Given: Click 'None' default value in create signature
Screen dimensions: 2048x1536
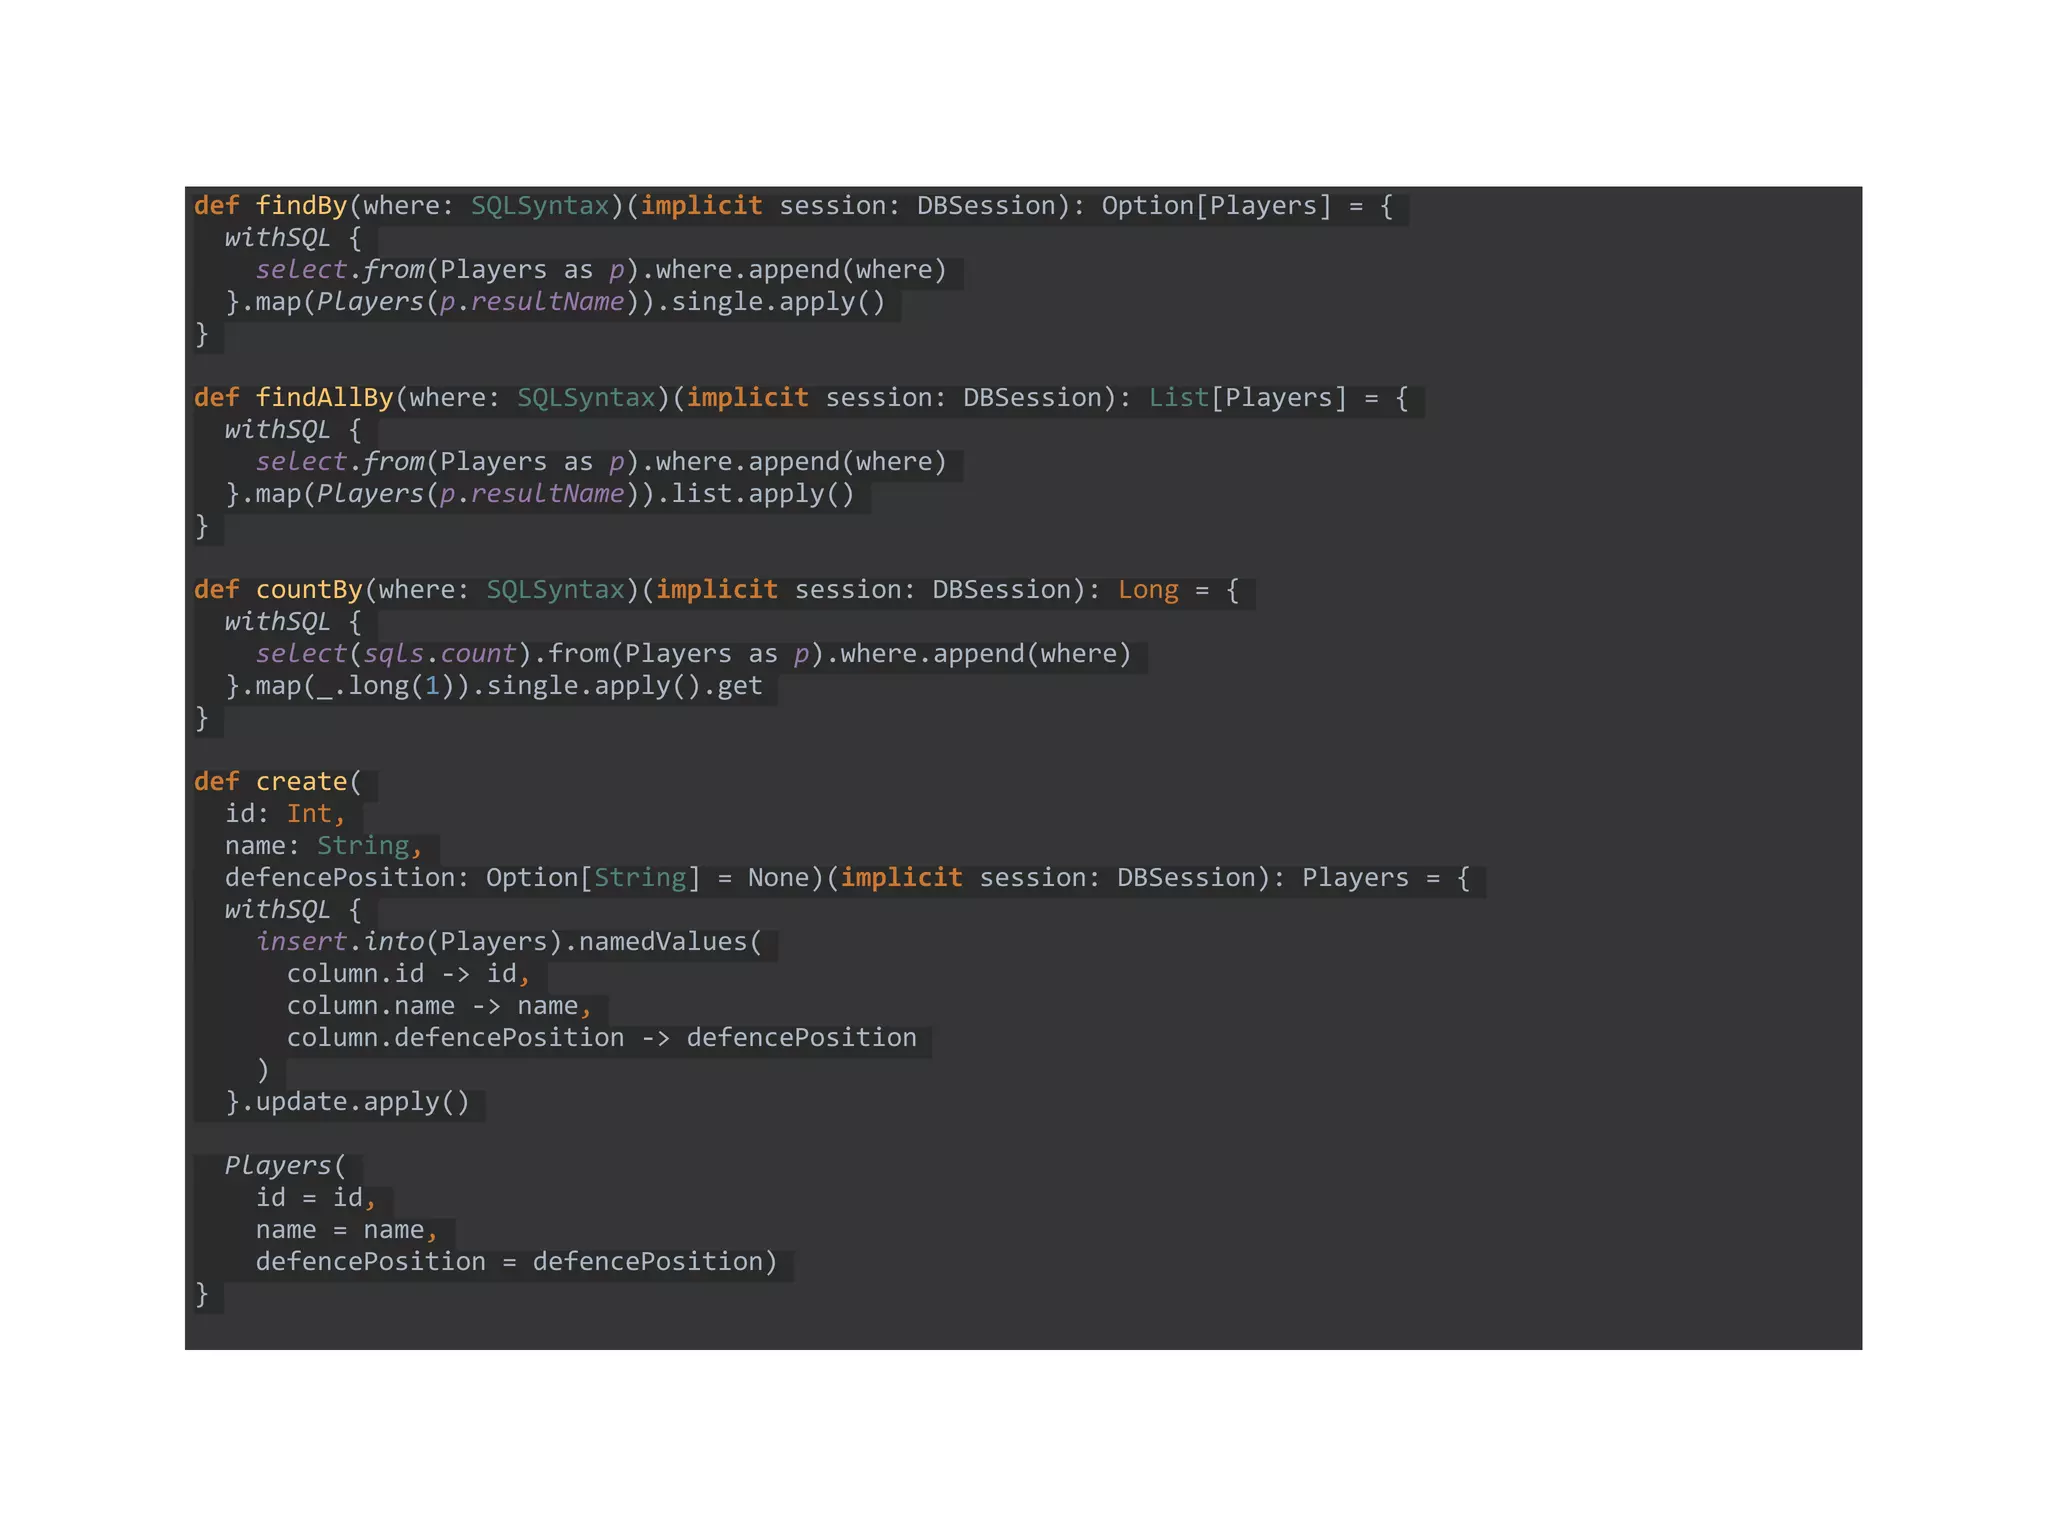Looking at the screenshot, I should pyautogui.click(x=778, y=878).
